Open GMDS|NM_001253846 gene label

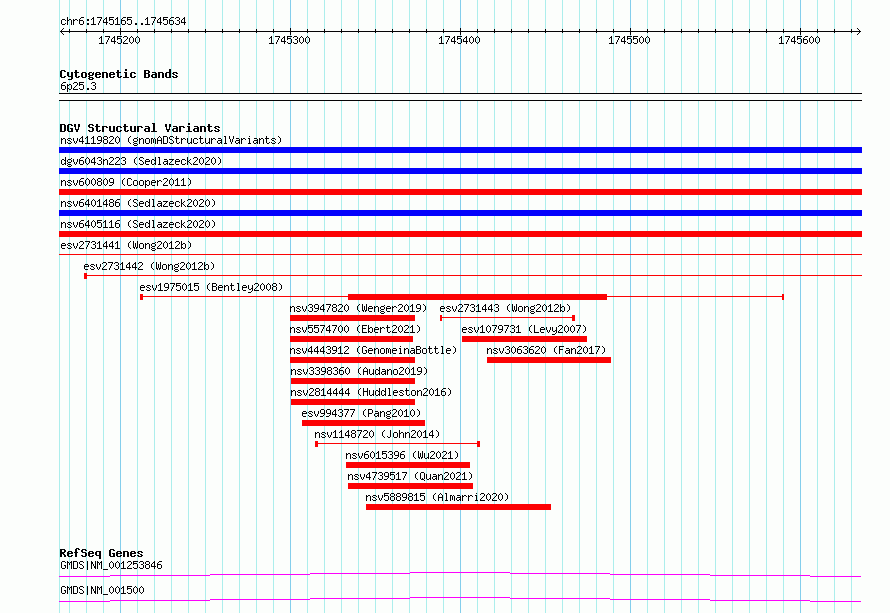click(111, 565)
